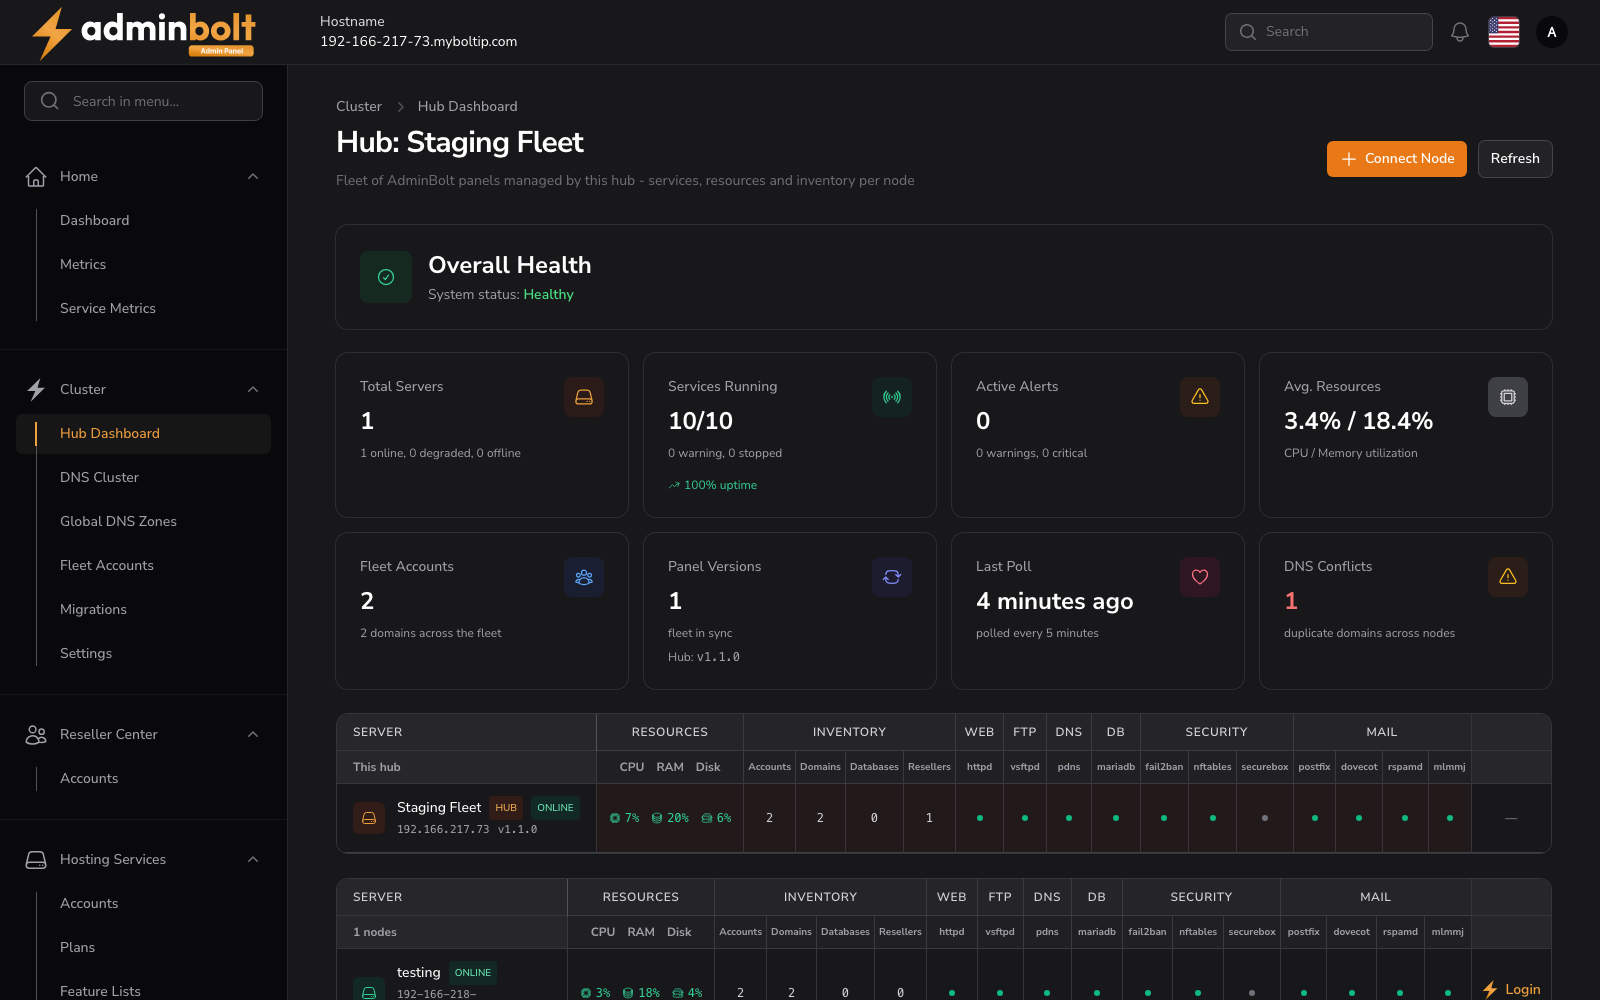Click the Cluster lightning bolt icon
This screenshot has width=1600, height=1000.
pyautogui.click(x=36, y=390)
